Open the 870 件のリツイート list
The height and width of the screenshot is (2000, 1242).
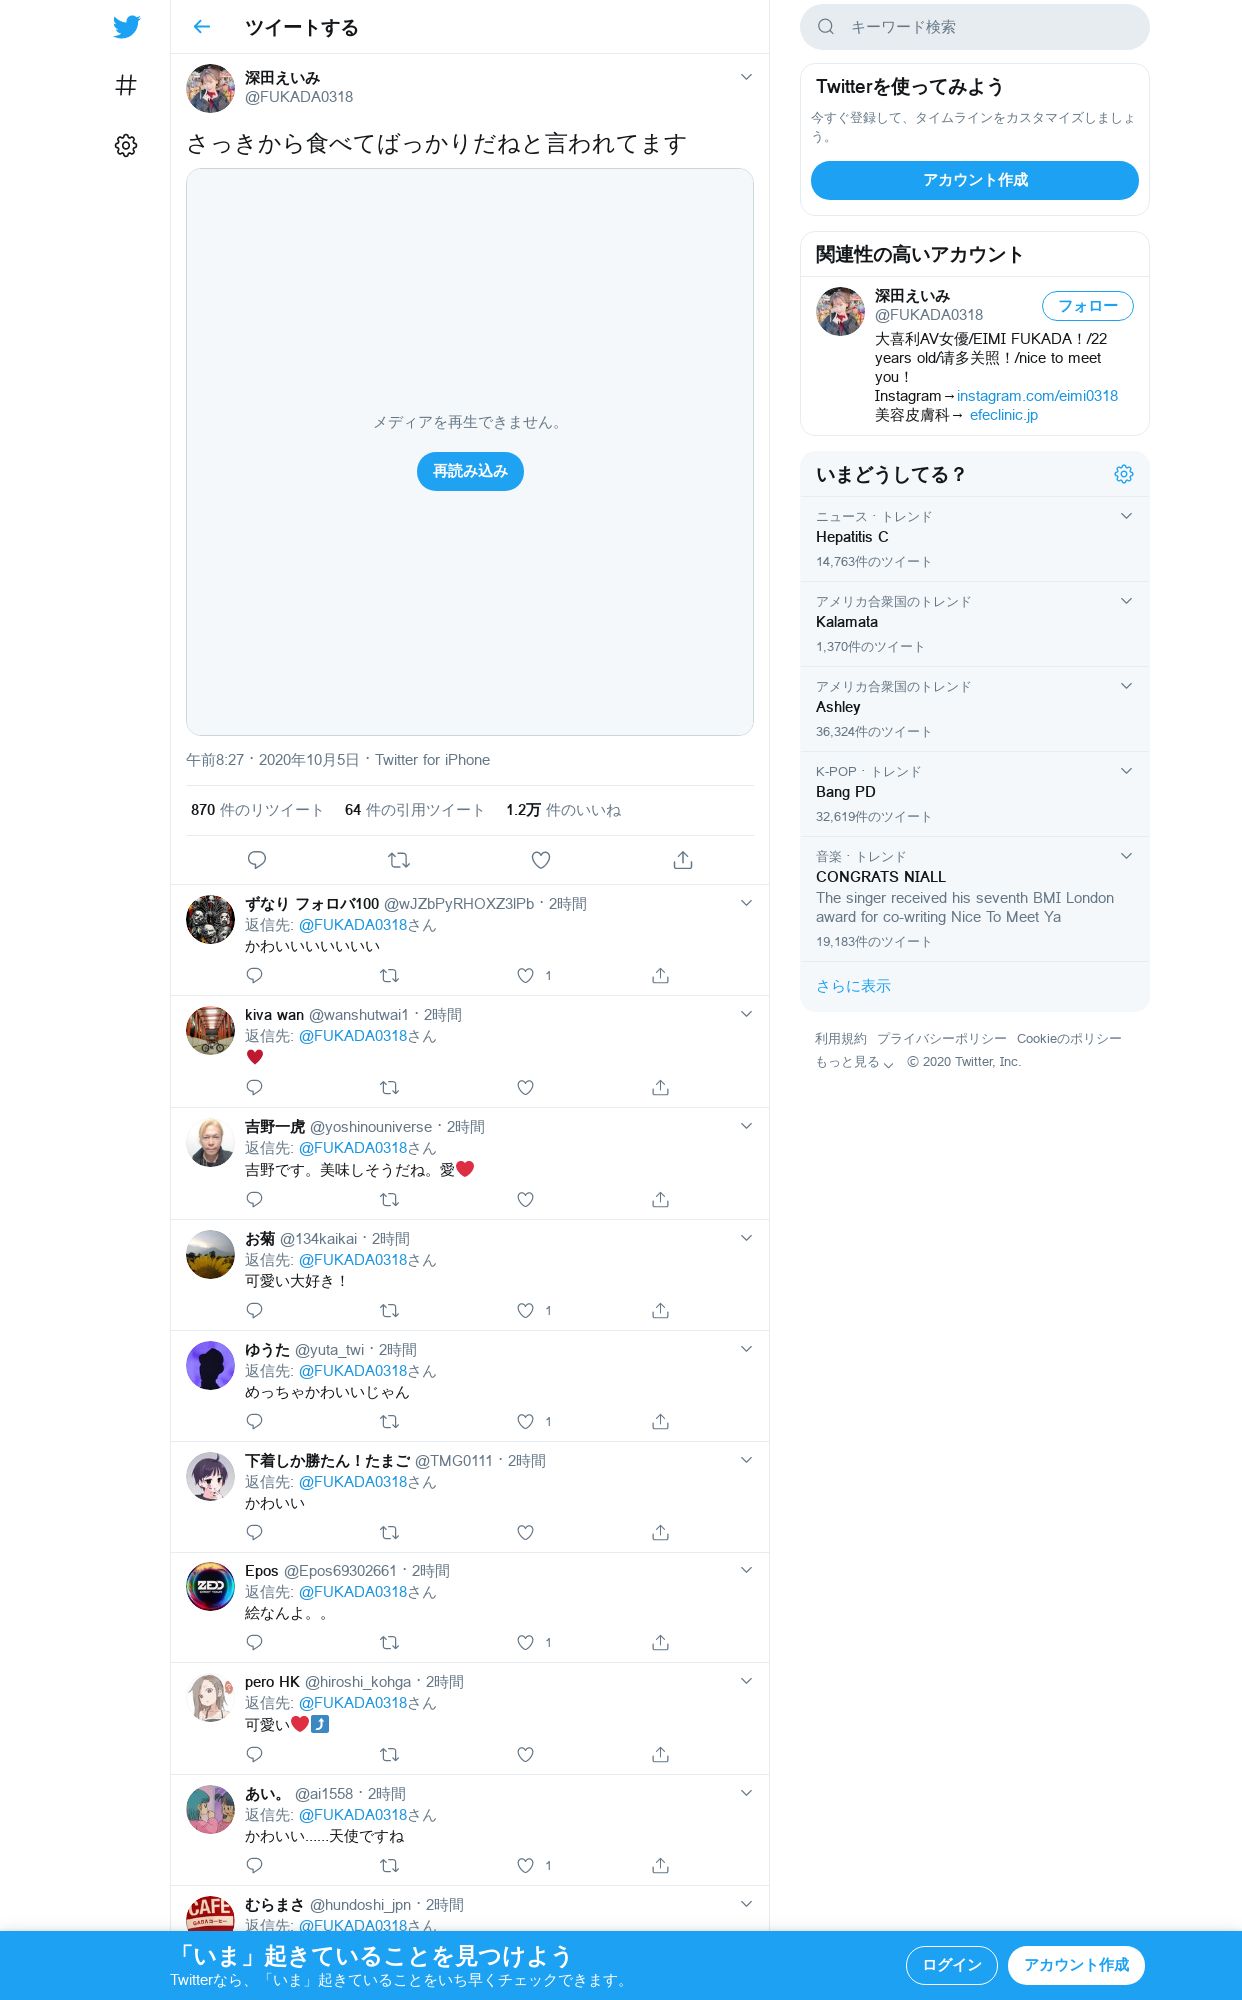[257, 810]
